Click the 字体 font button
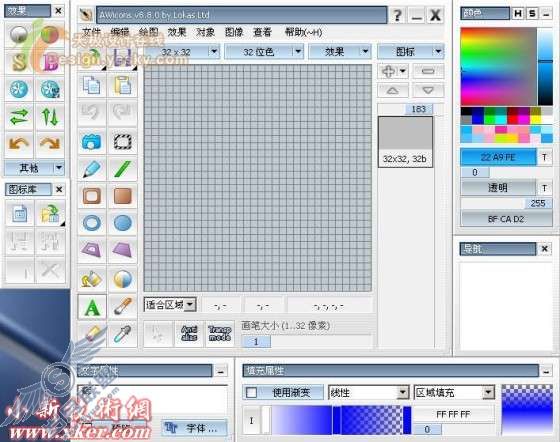 pos(195,428)
